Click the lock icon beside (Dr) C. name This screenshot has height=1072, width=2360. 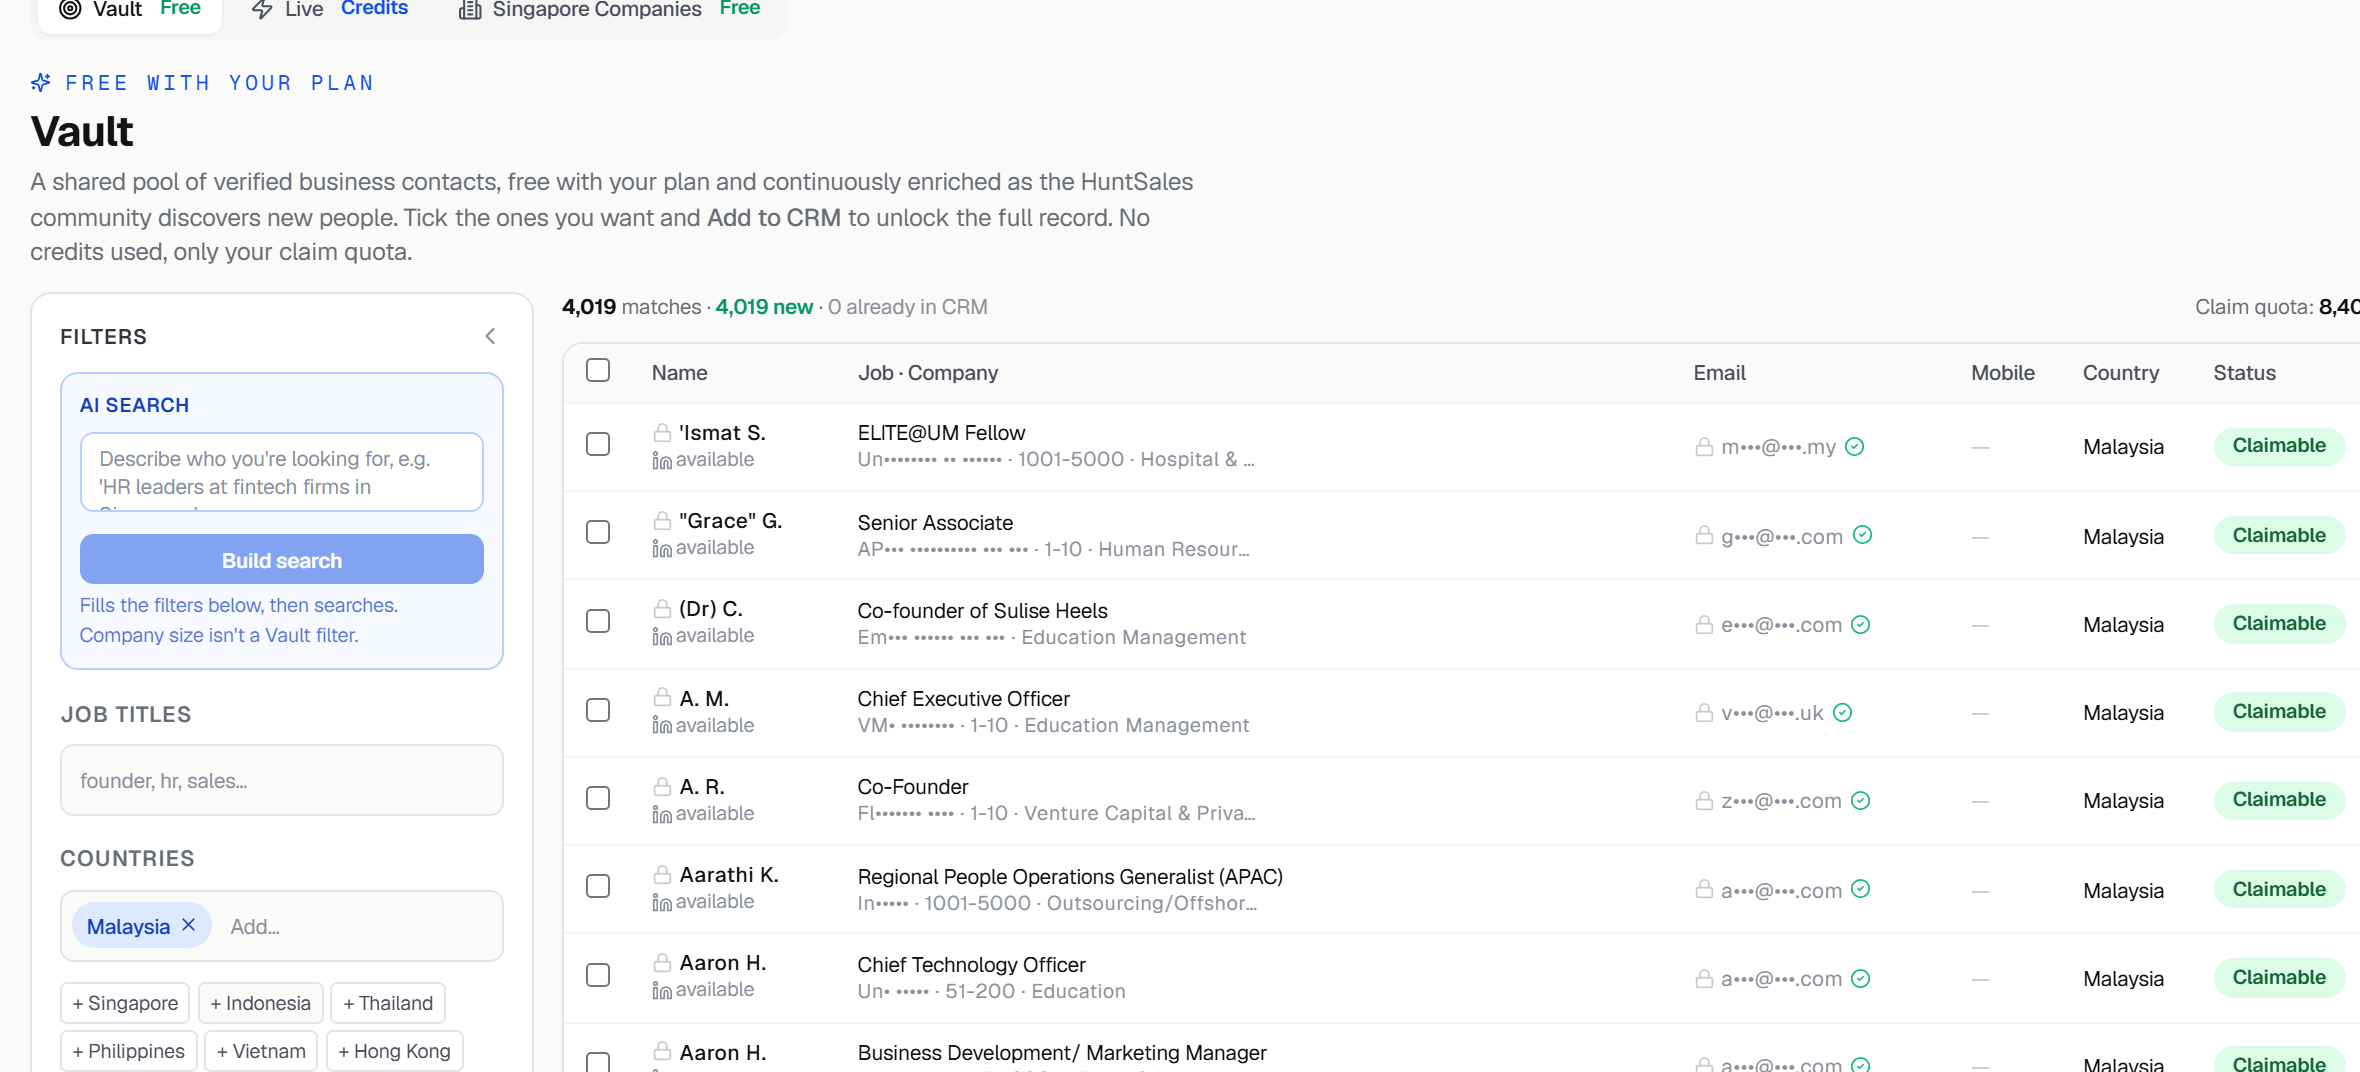[x=662, y=608]
